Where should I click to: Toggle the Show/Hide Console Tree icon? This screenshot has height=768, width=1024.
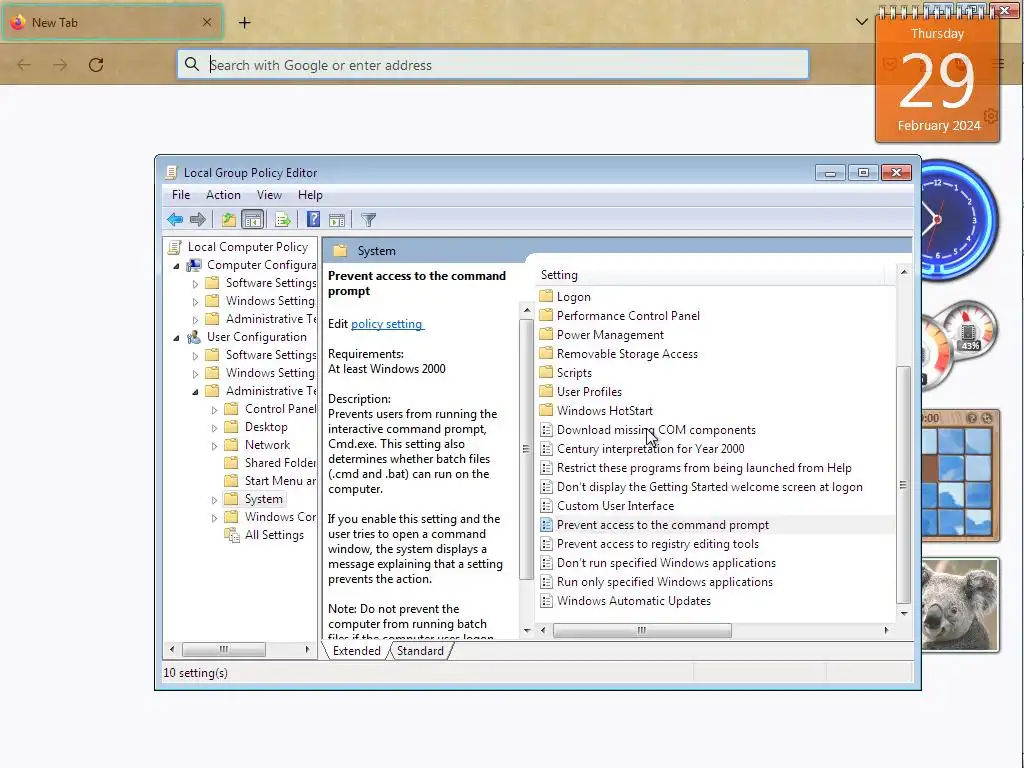click(x=252, y=219)
